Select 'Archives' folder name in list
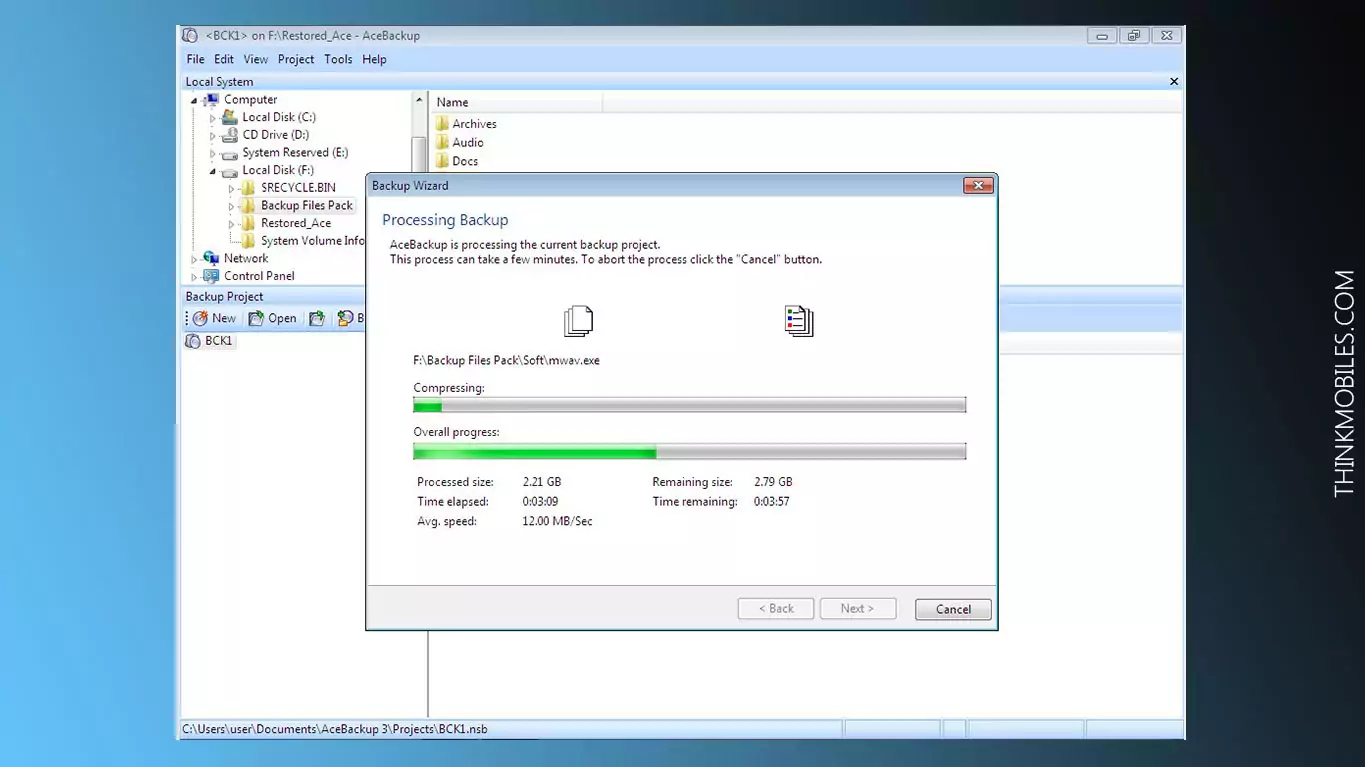This screenshot has width=1365, height=767. click(474, 124)
